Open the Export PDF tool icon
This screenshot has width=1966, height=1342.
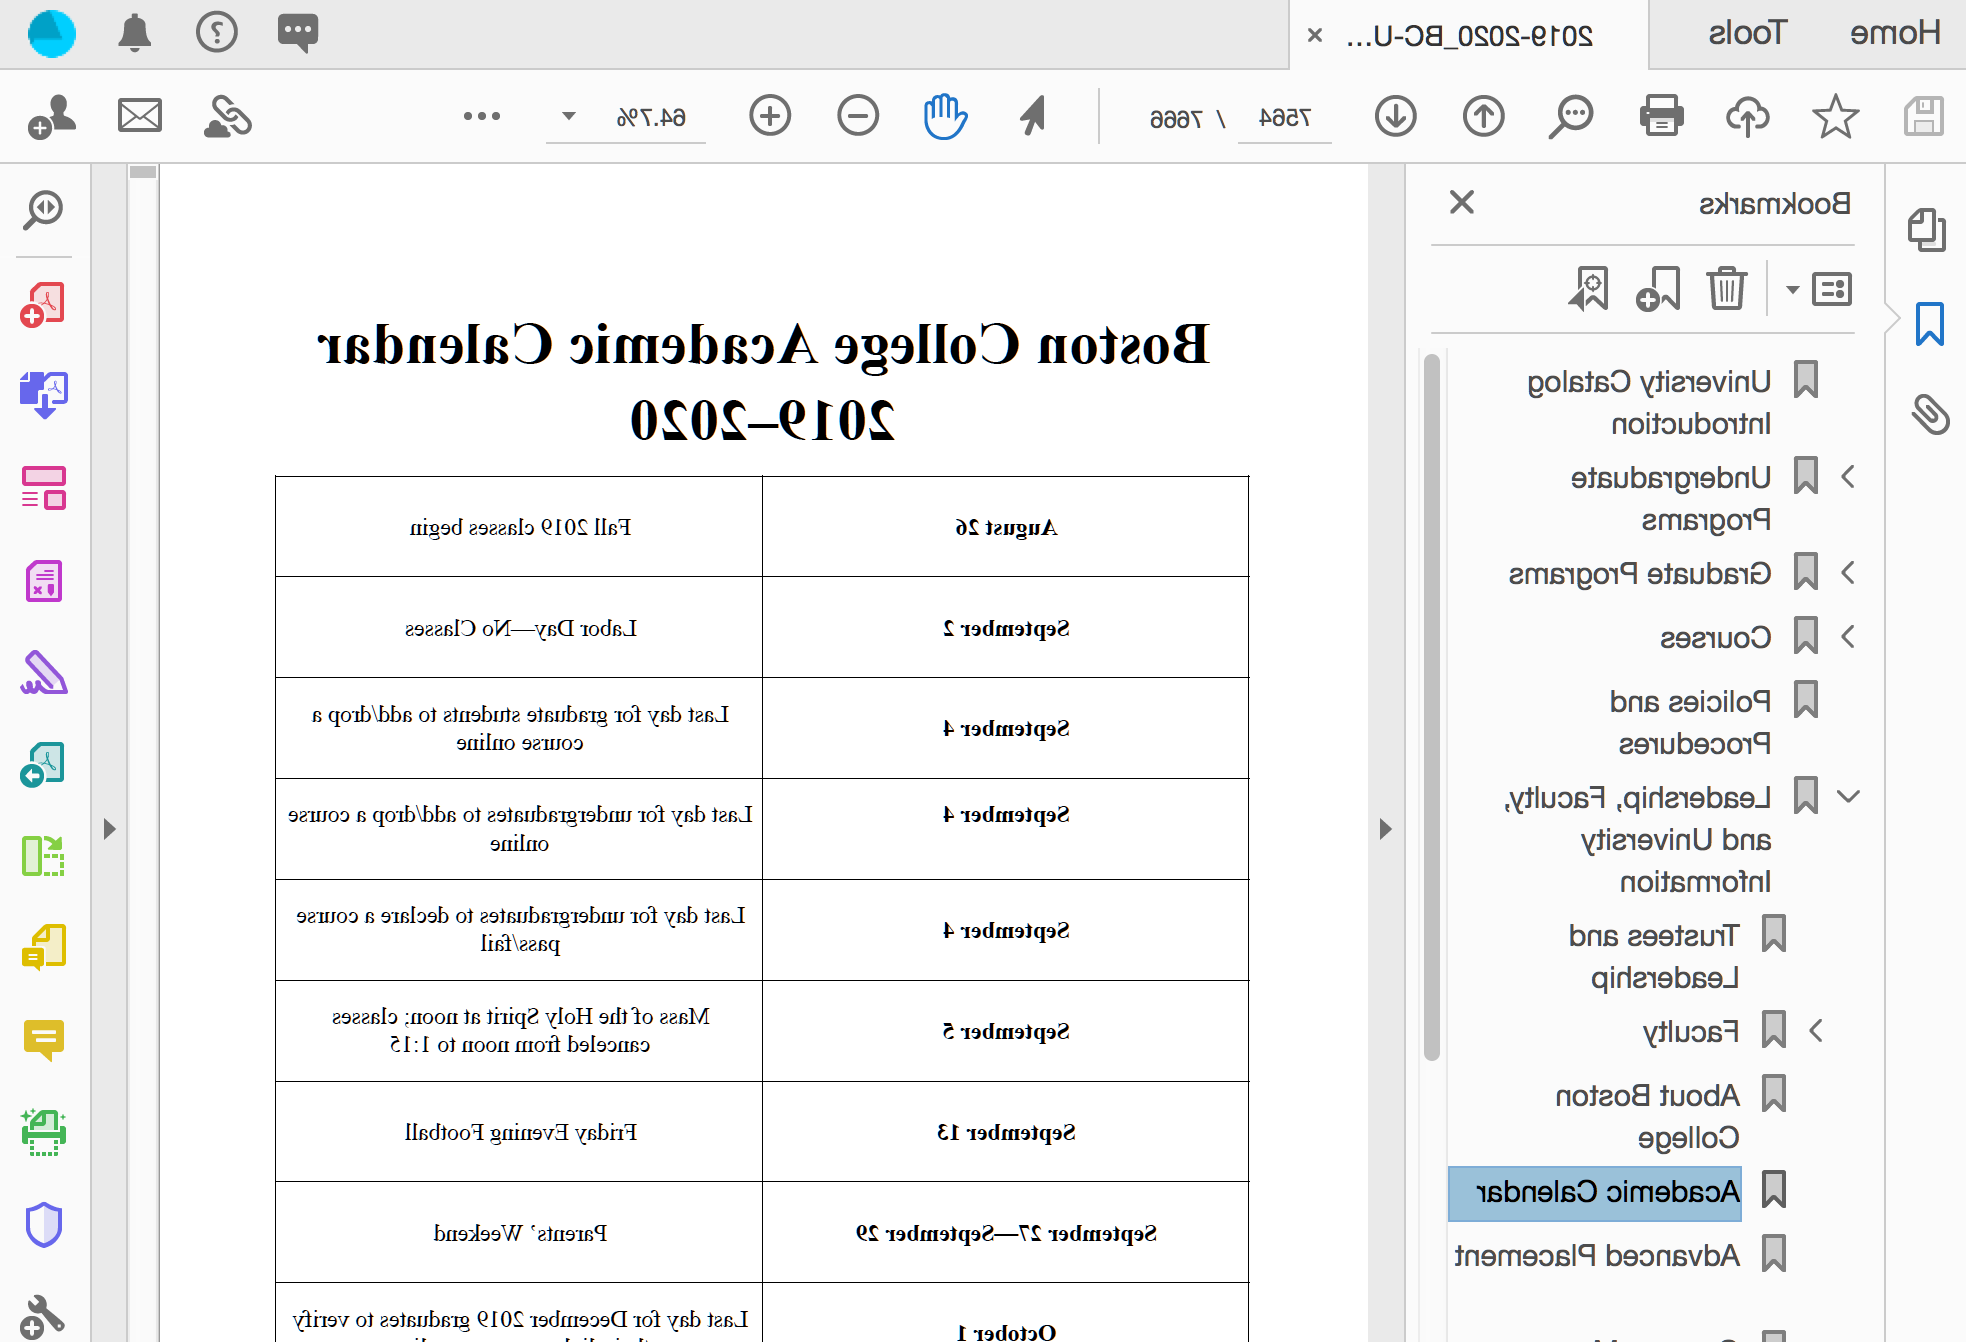tap(43, 764)
